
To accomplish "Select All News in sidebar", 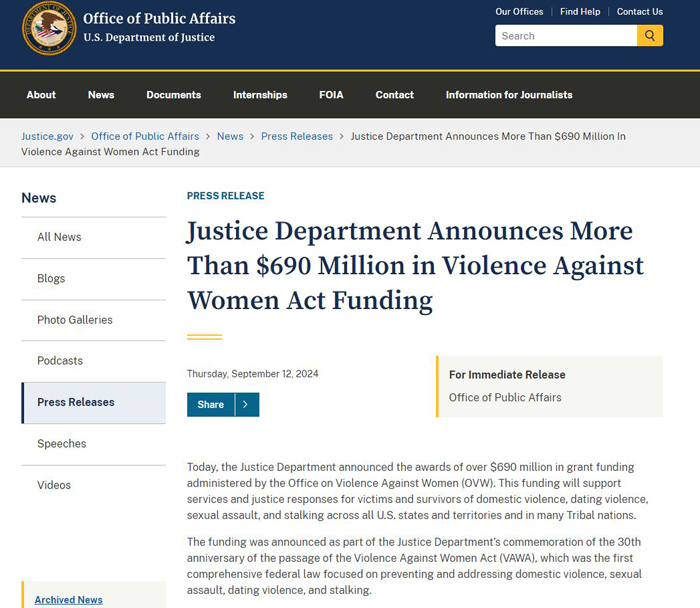I will [93, 237].
